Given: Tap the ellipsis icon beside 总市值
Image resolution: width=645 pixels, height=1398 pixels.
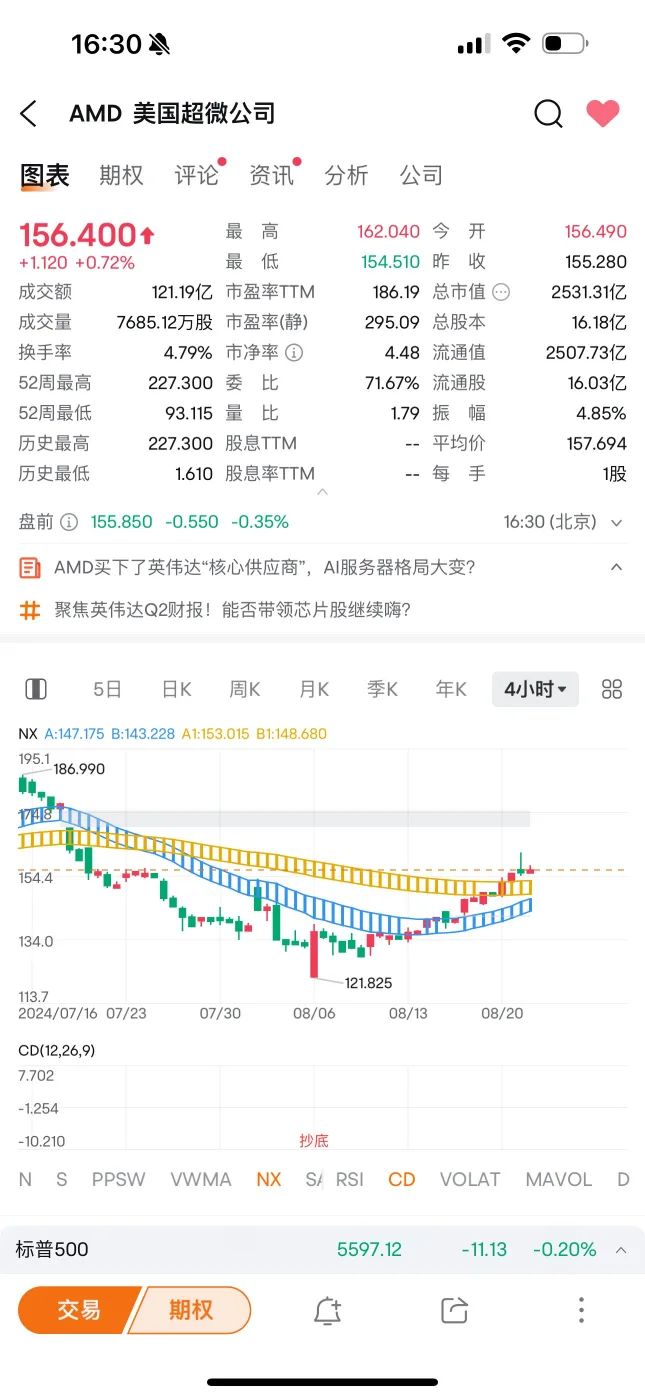Looking at the screenshot, I should (x=502, y=293).
